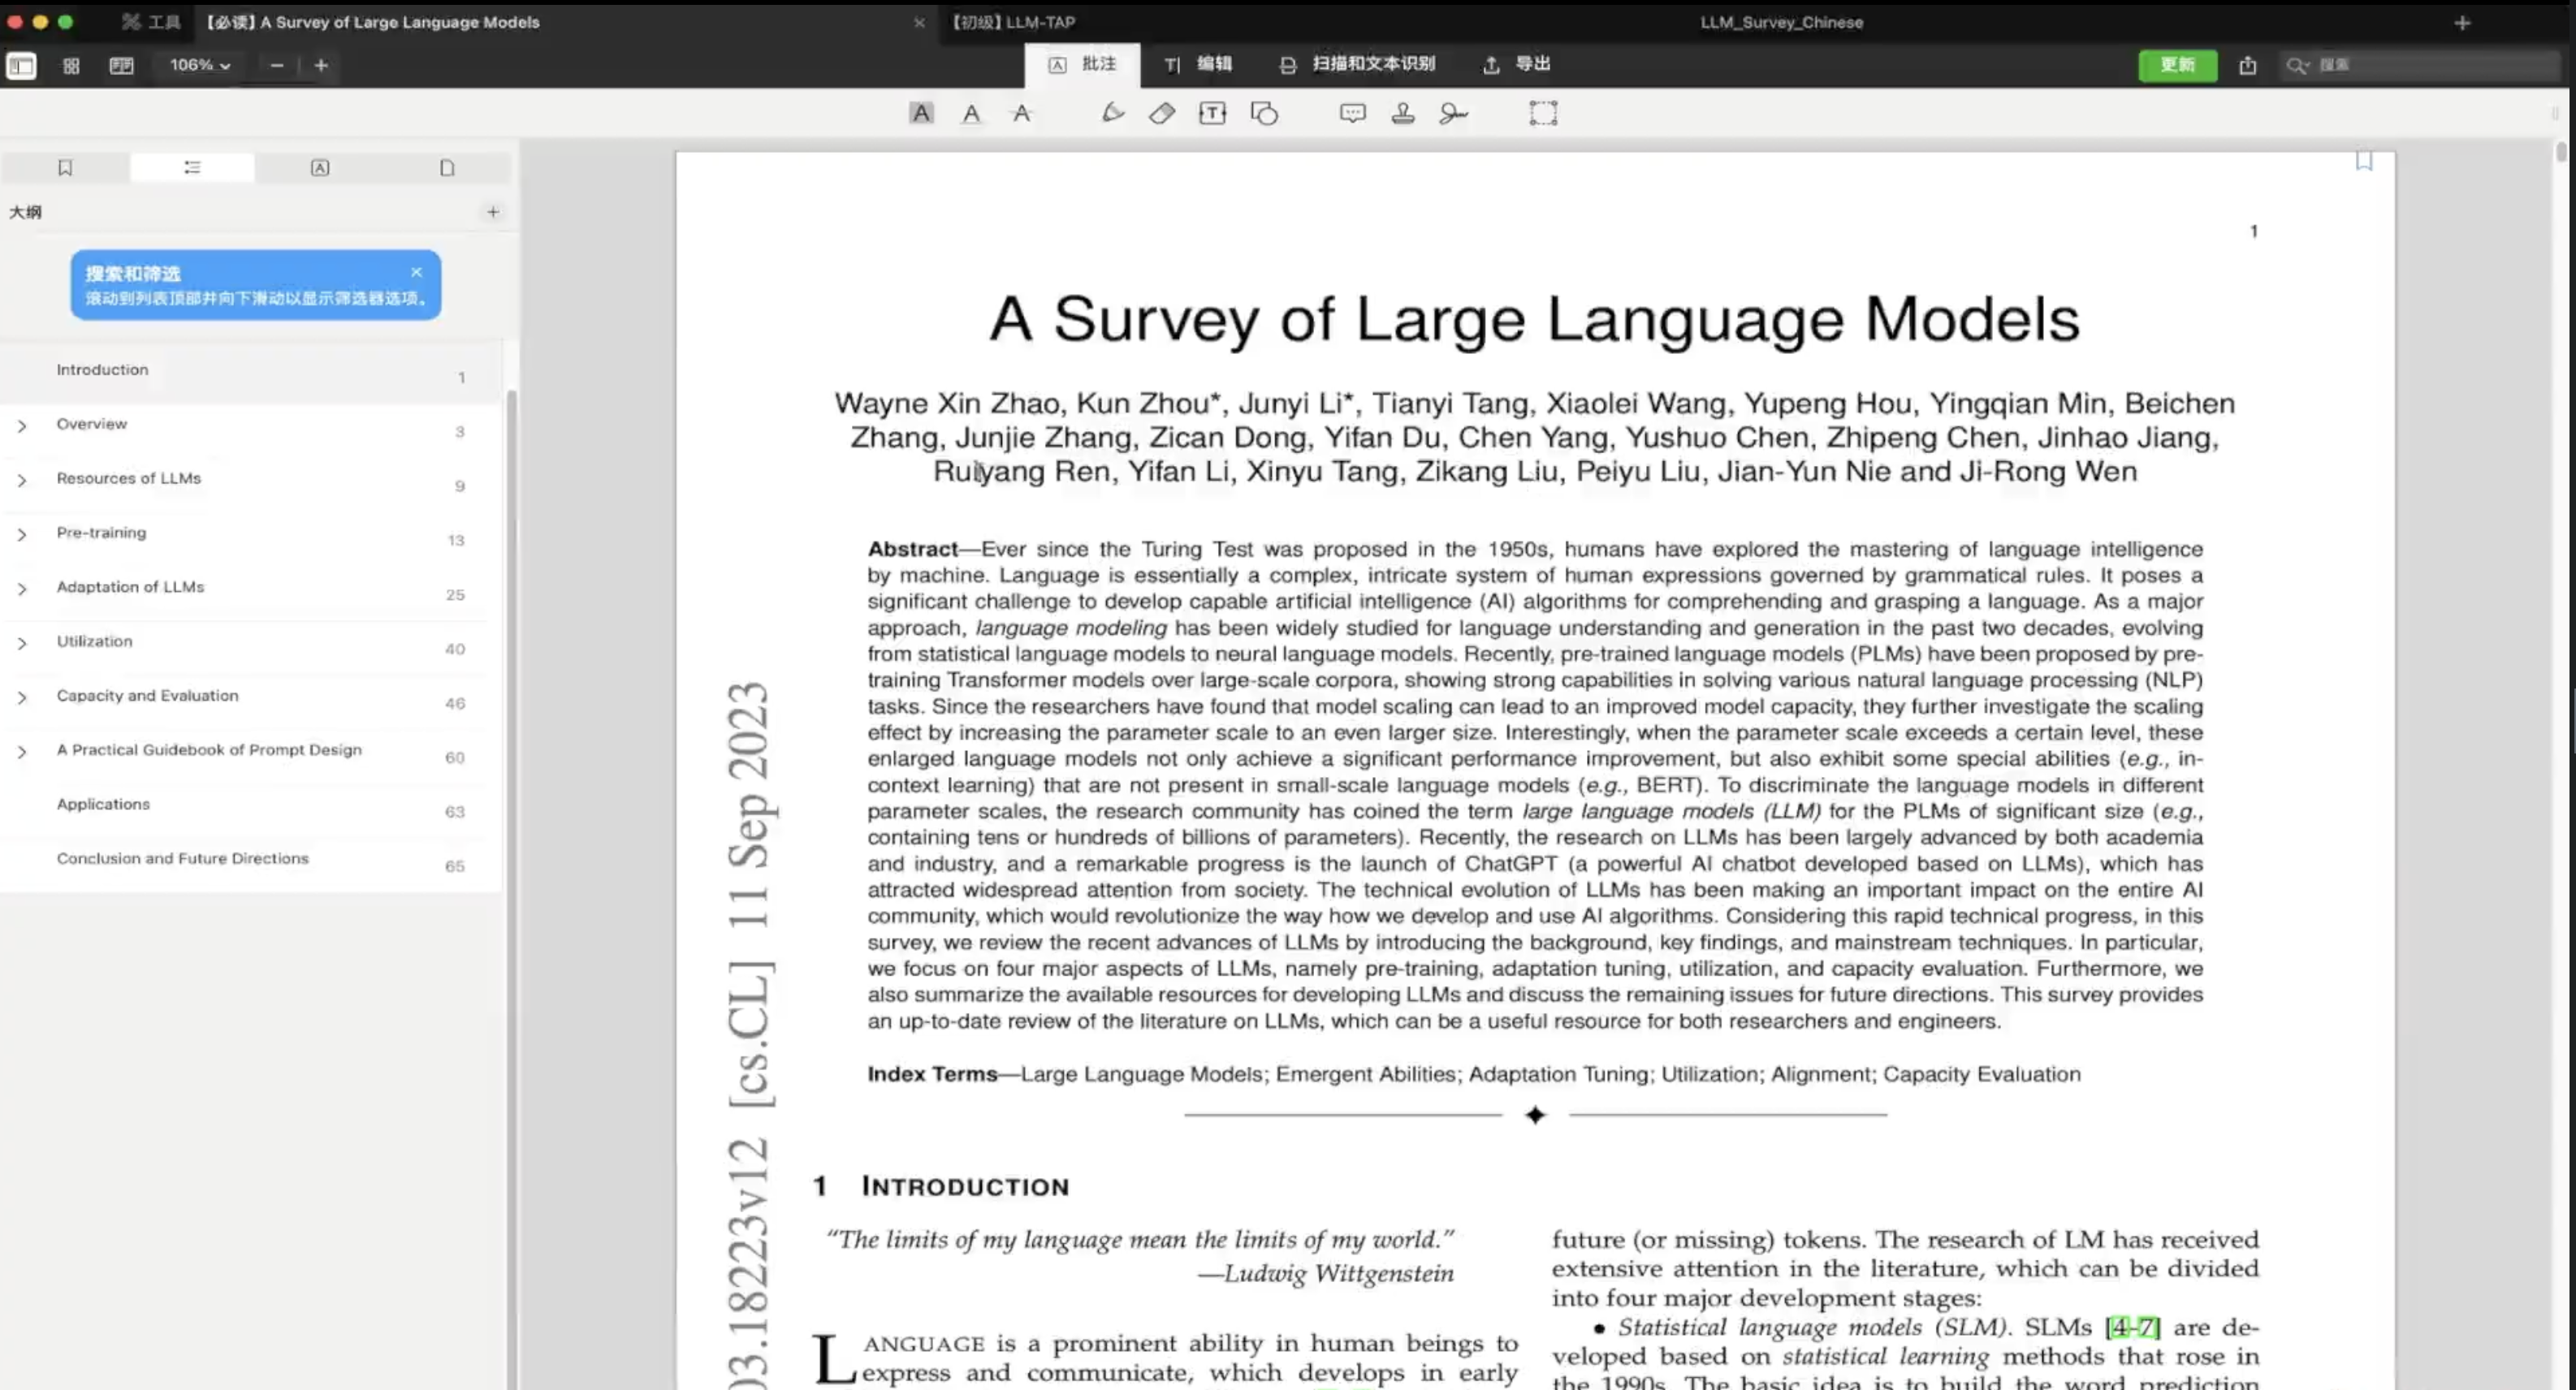Image resolution: width=2576 pixels, height=1390 pixels.
Task: Select the strikethrough text tool
Action: tap(1021, 113)
